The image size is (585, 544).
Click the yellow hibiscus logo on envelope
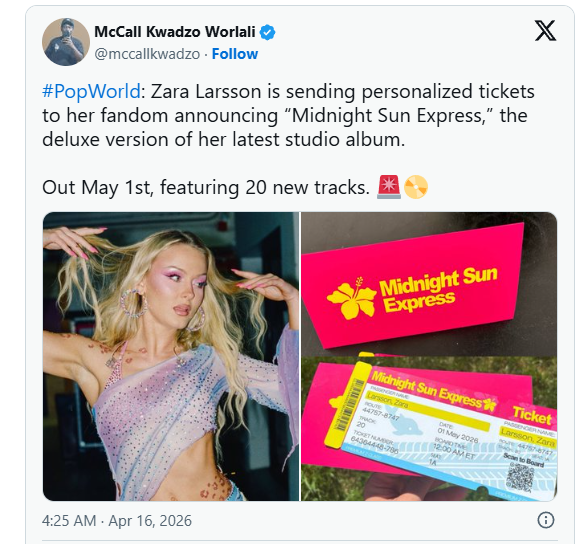point(351,298)
